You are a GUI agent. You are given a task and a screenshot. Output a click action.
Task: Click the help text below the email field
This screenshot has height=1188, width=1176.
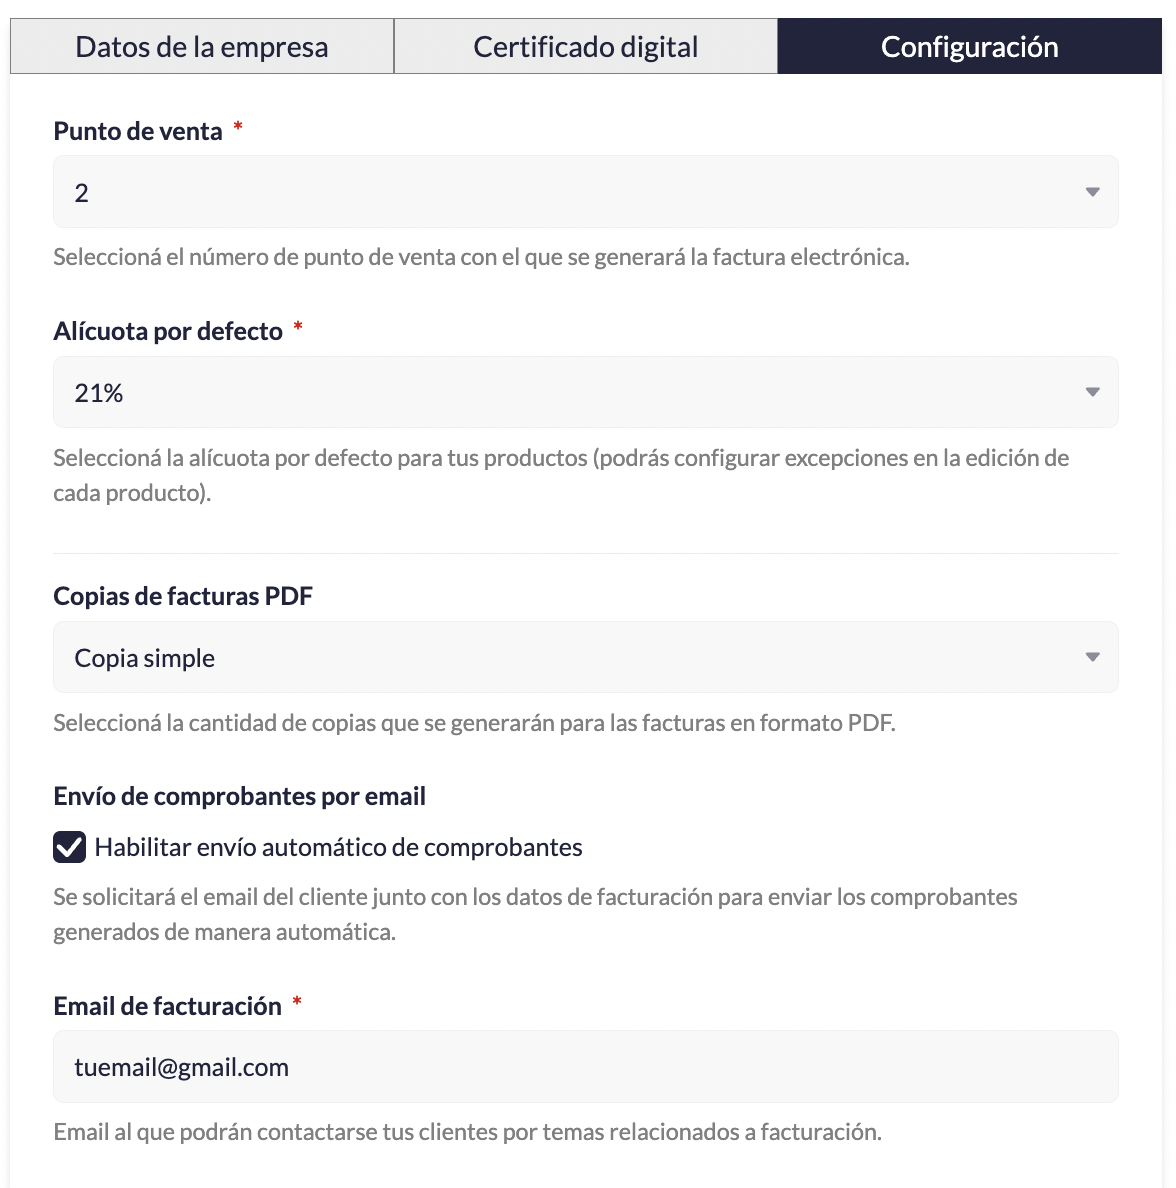[467, 1132]
